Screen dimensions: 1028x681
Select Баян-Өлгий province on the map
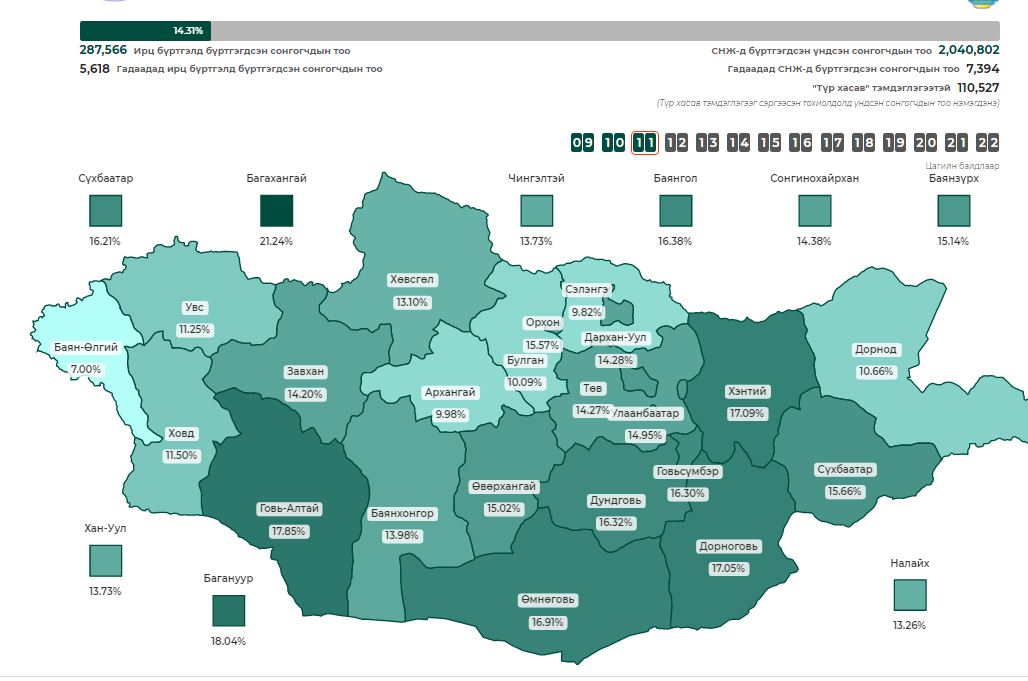87,349
